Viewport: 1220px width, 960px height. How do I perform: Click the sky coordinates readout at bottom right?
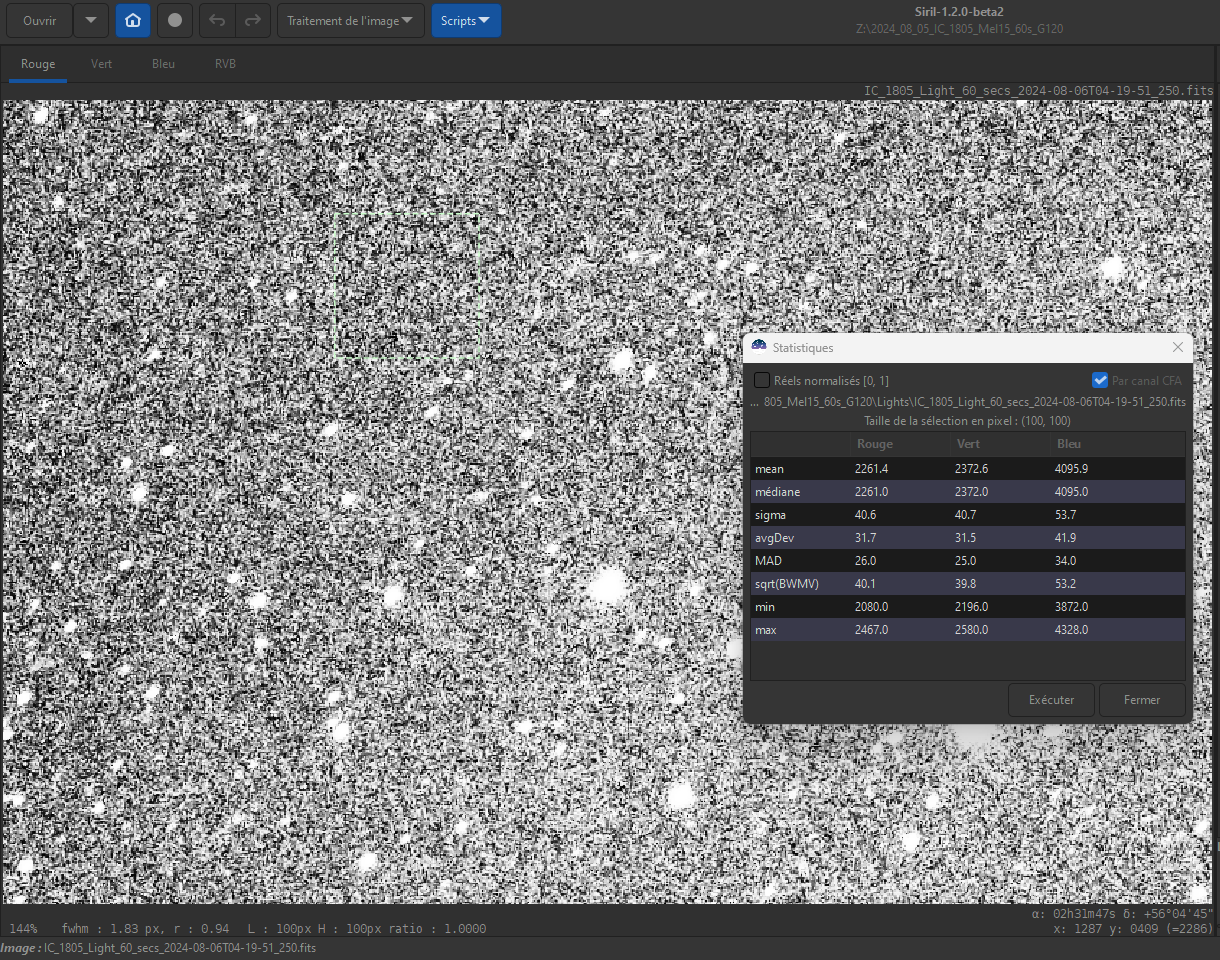click(x=1122, y=914)
